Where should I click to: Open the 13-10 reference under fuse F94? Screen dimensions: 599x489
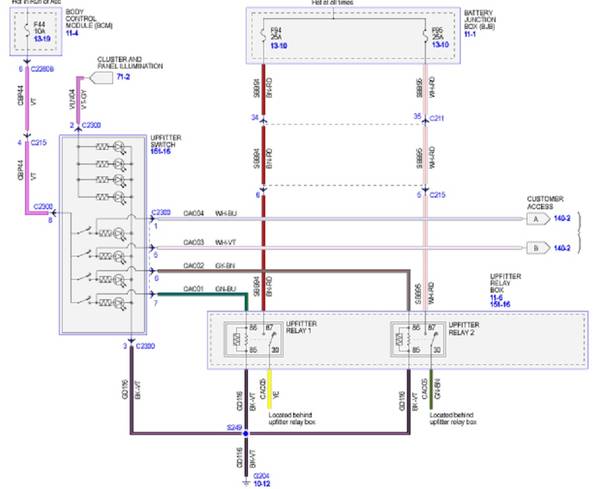click(x=279, y=46)
